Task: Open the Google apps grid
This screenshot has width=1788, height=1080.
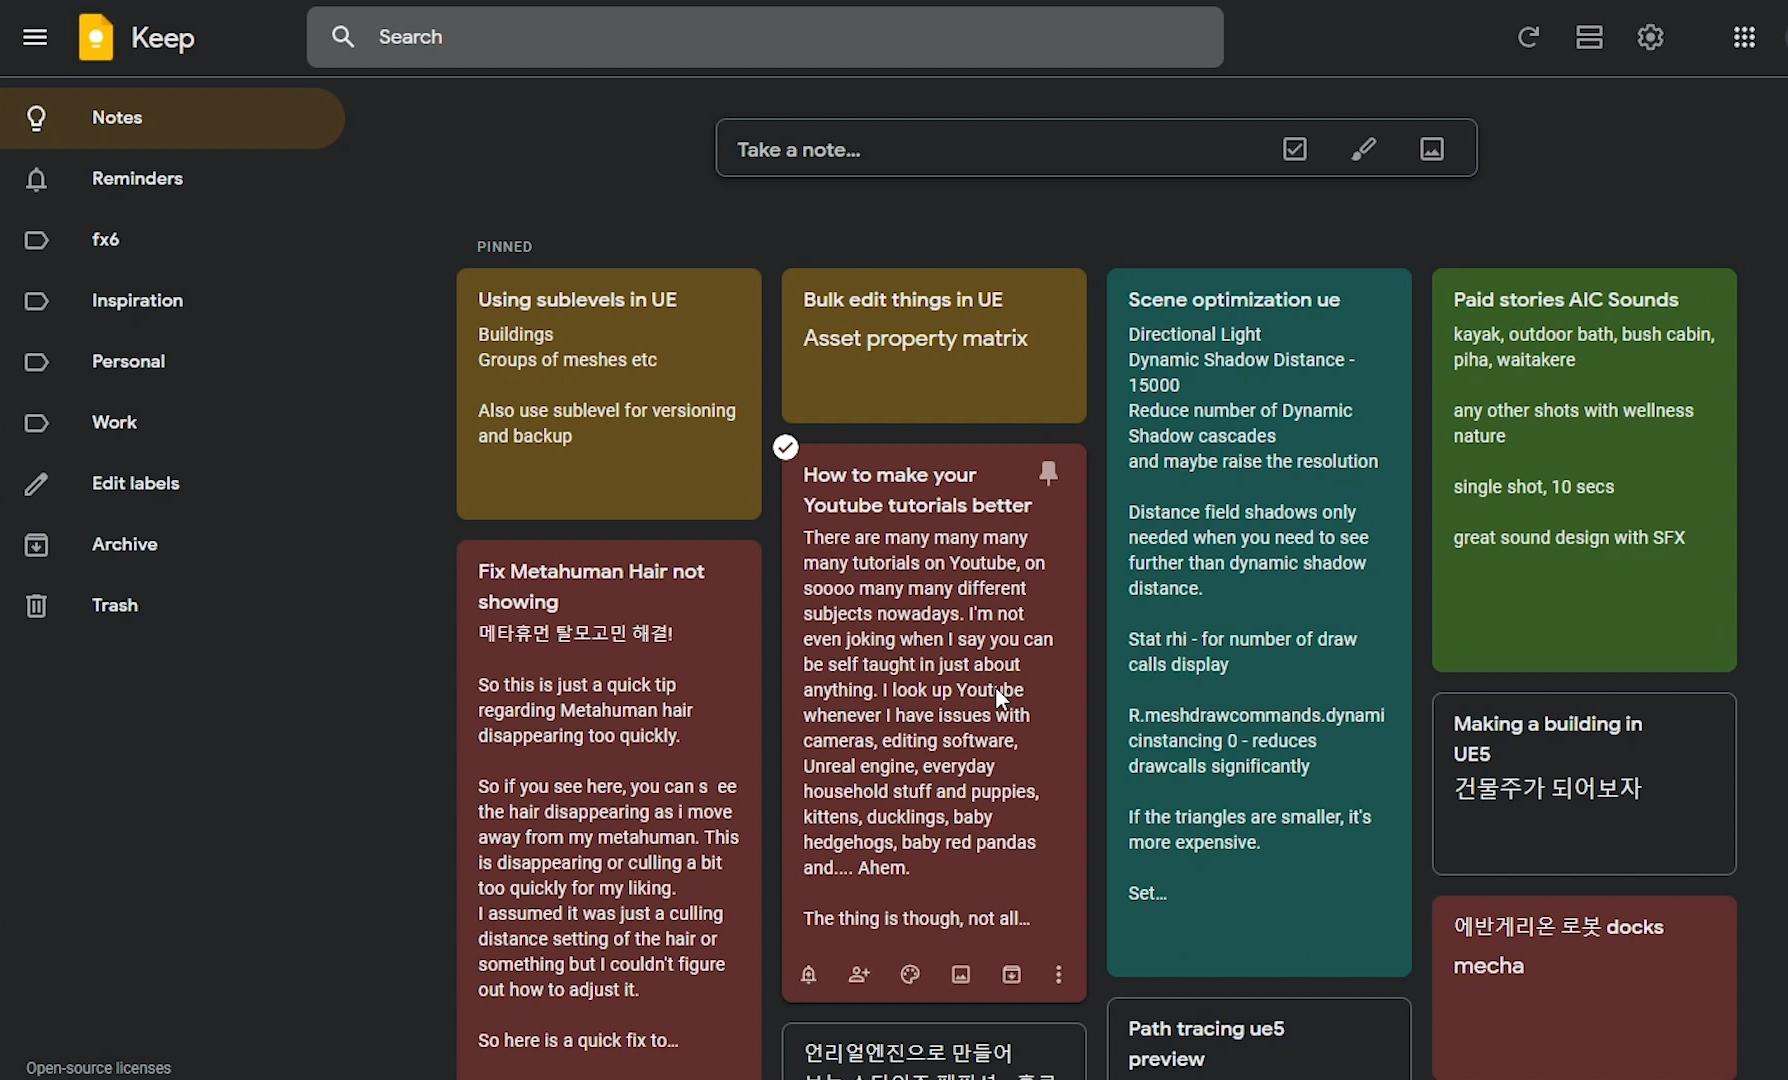Action: (1744, 37)
